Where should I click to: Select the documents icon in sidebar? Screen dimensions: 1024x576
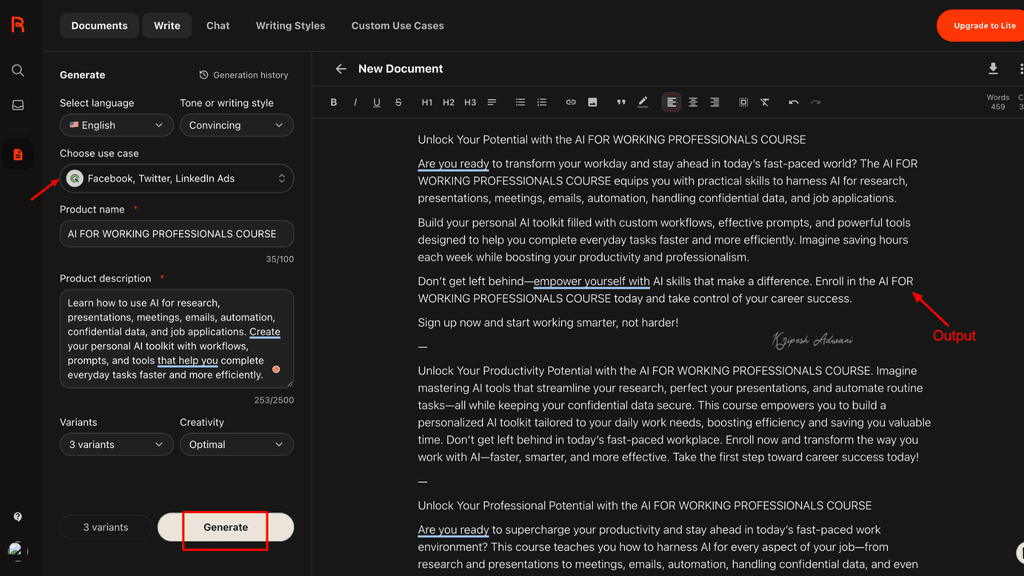pyautogui.click(x=18, y=155)
